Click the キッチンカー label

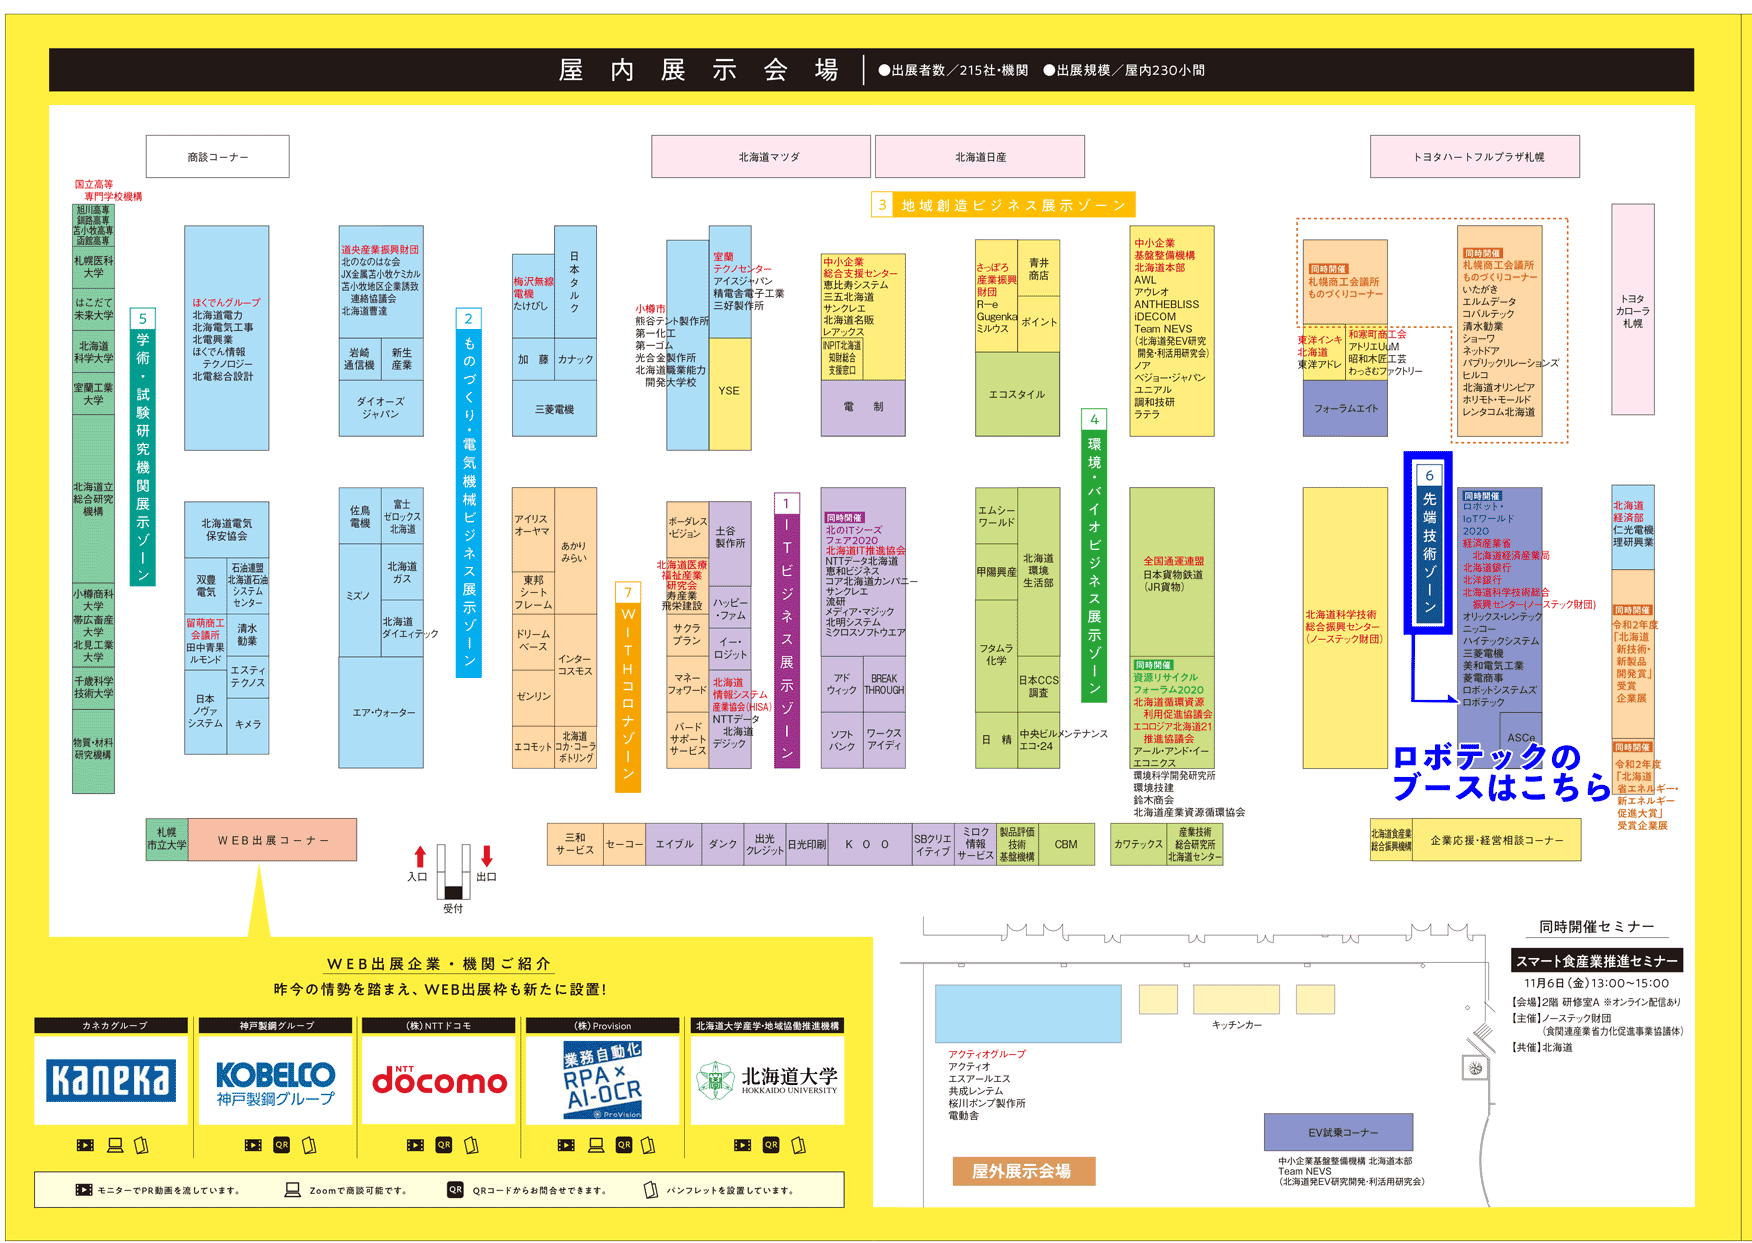(x=1237, y=1025)
